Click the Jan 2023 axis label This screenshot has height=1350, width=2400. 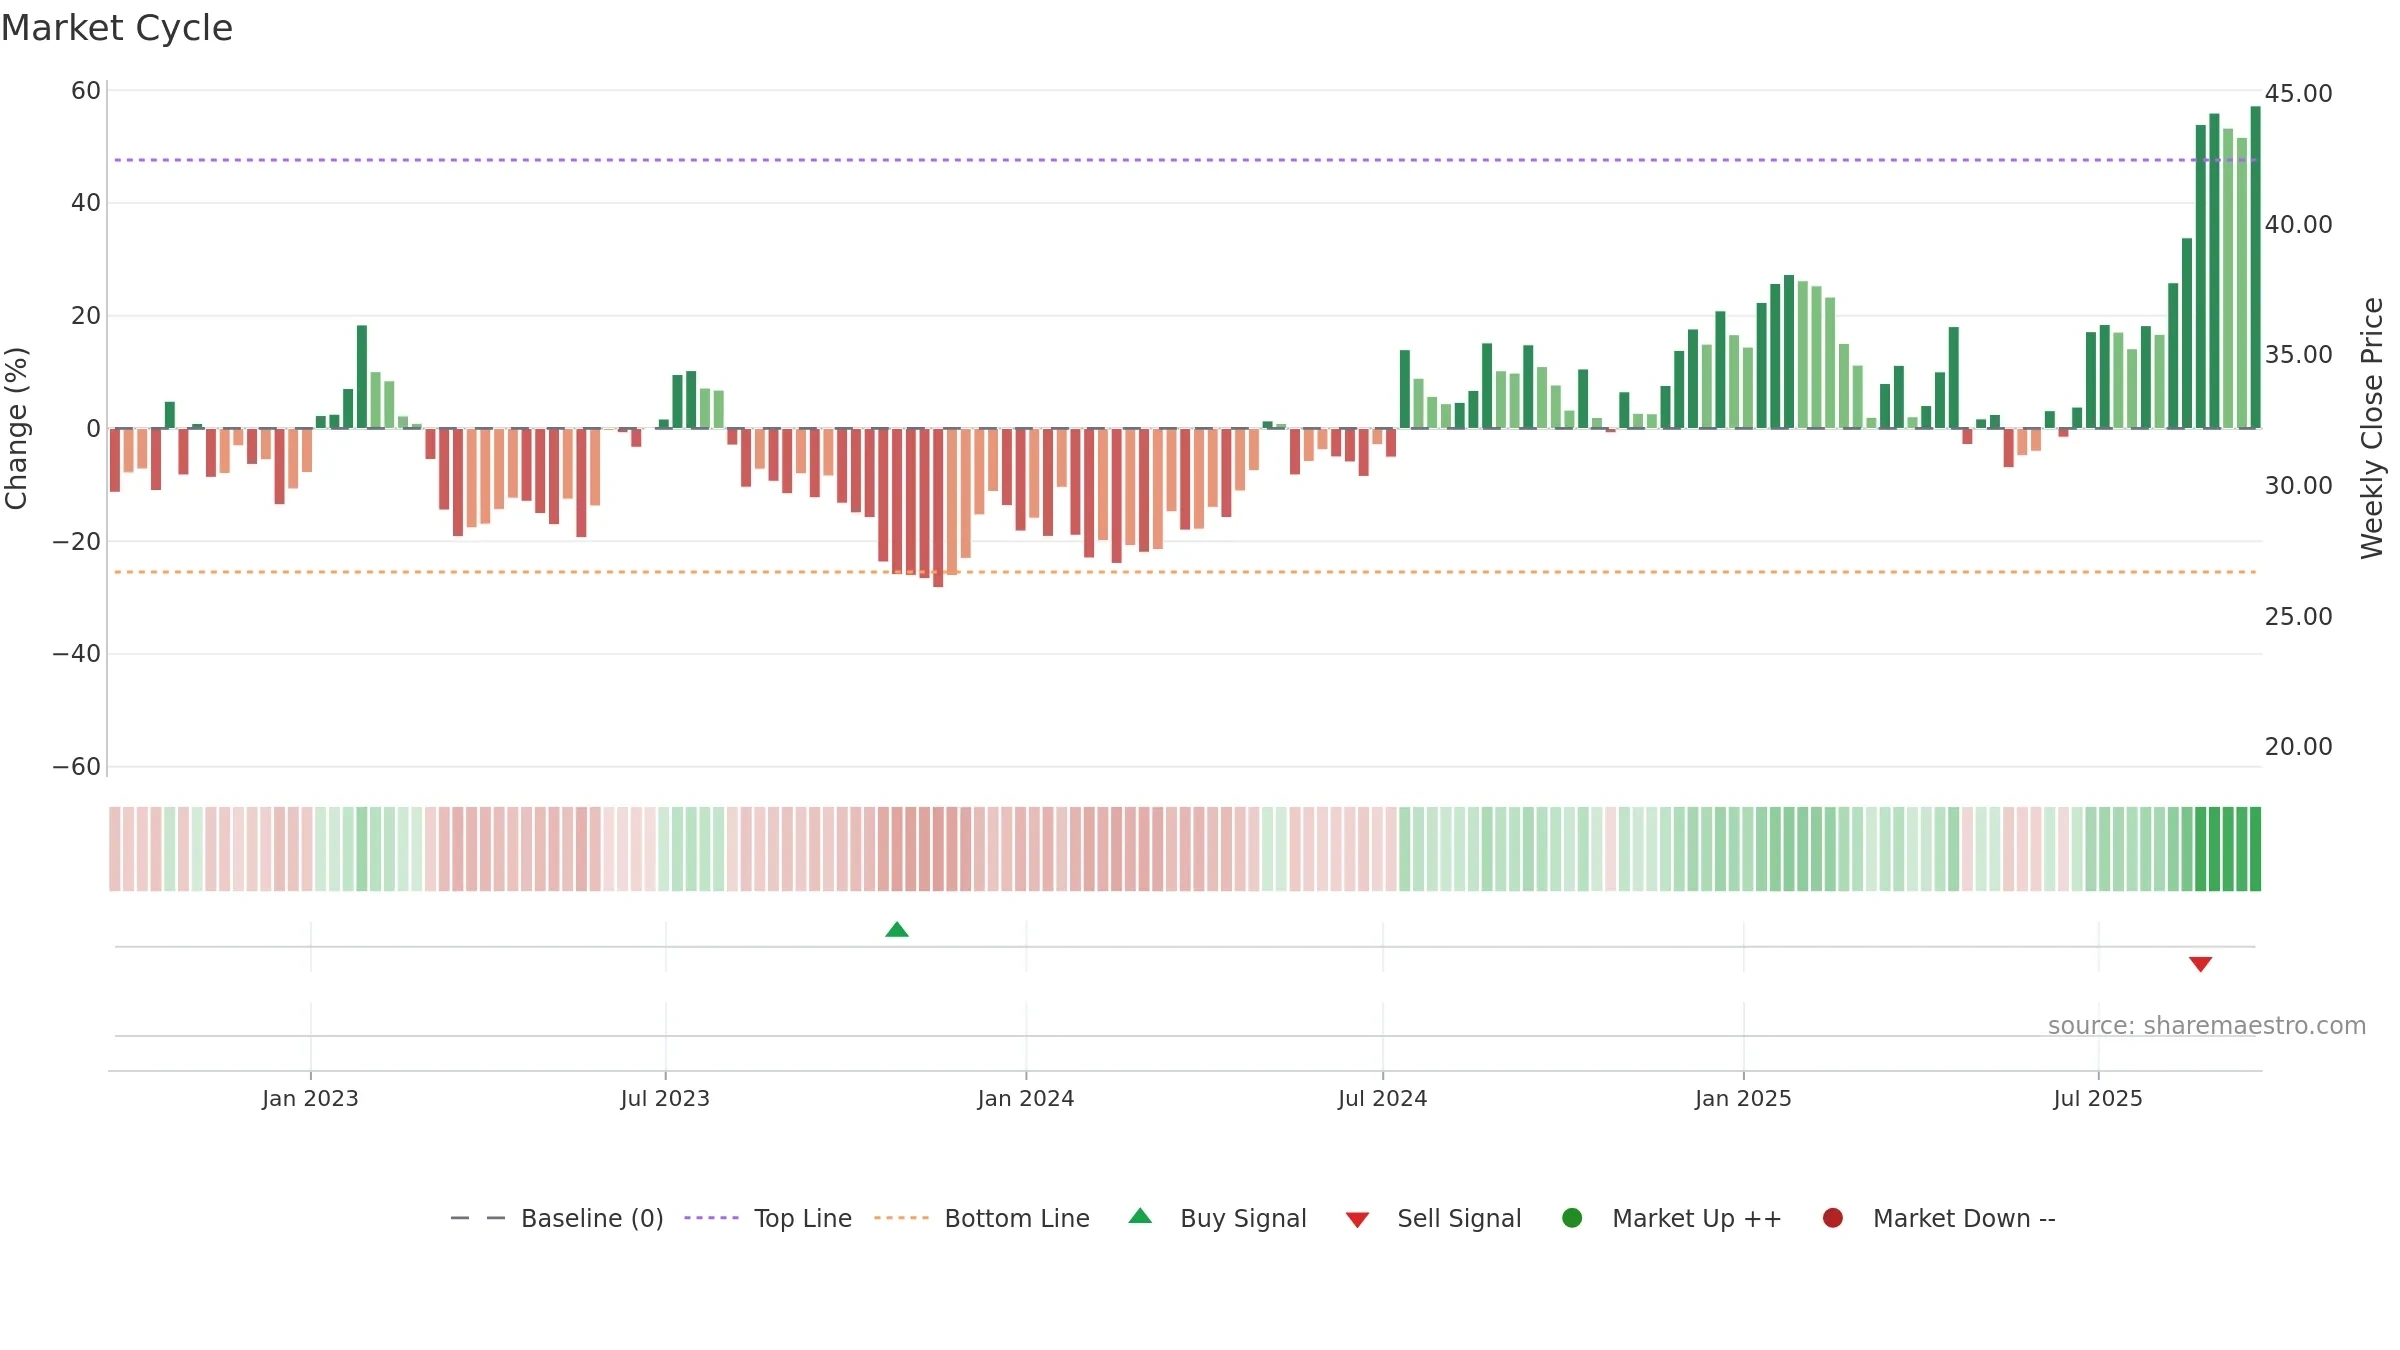tap(310, 1099)
